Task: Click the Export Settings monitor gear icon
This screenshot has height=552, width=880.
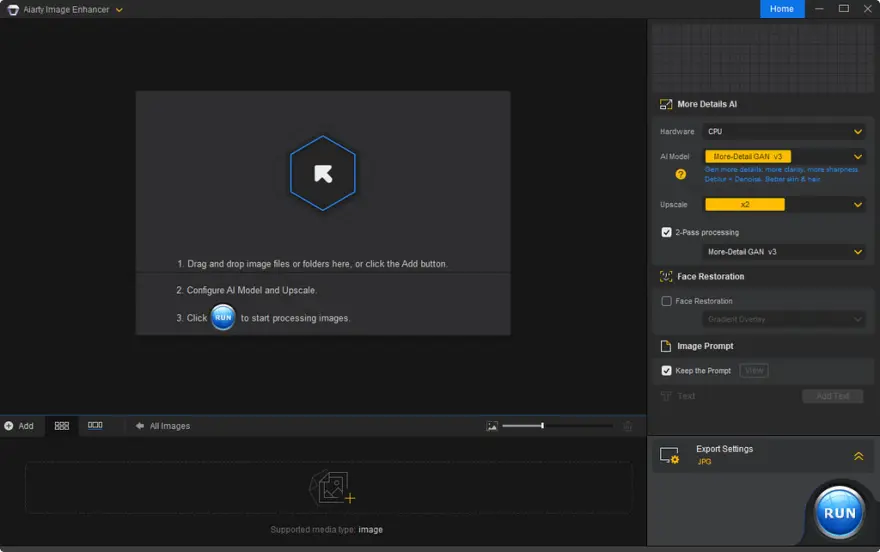Action: click(x=669, y=456)
